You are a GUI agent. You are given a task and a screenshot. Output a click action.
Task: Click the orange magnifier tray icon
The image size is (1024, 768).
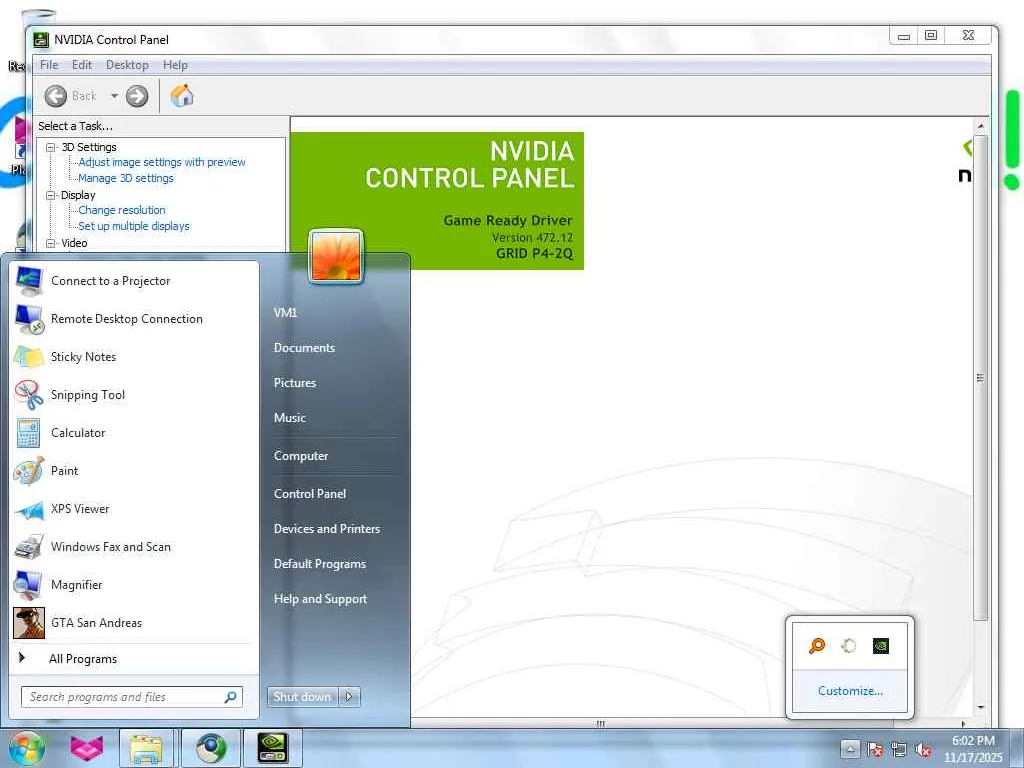[x=817, y=646]
